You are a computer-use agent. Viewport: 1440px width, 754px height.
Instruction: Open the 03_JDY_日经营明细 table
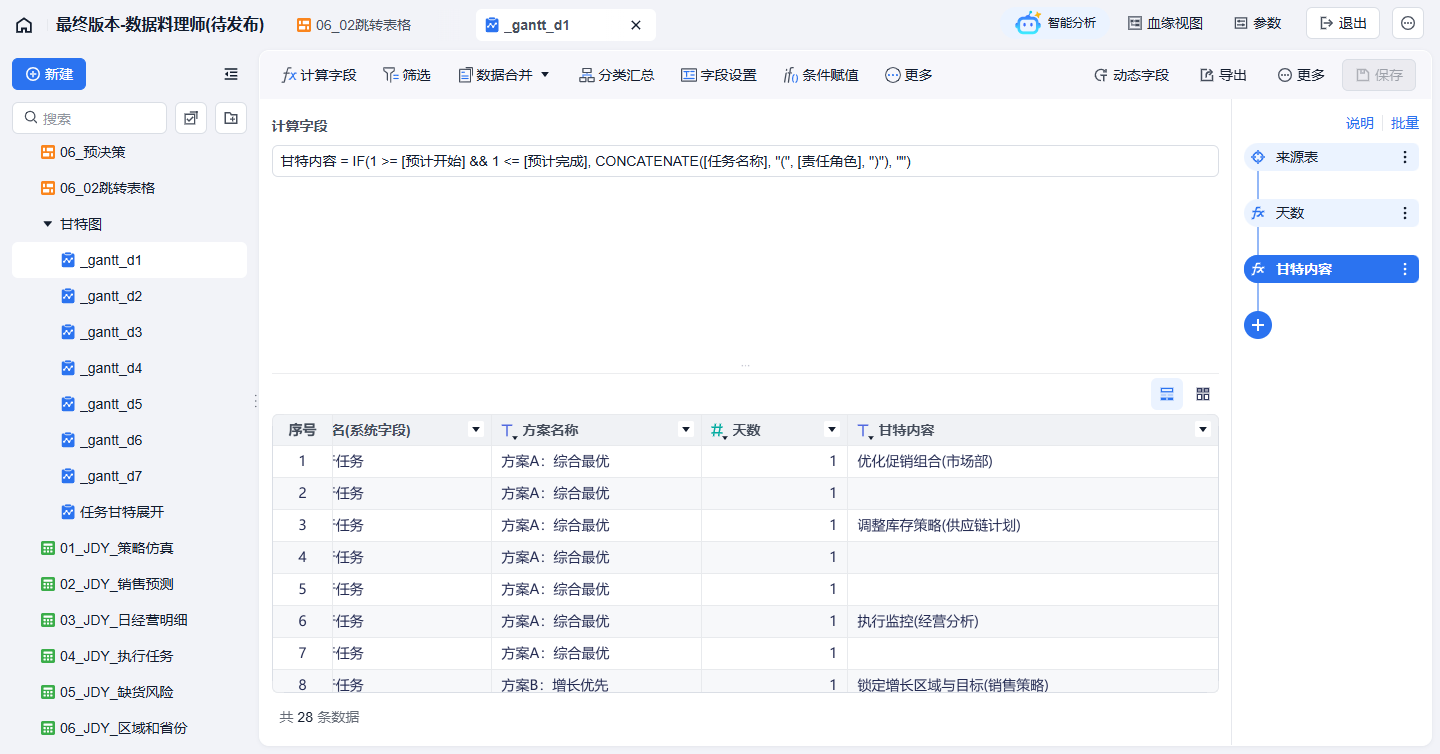pos(129,620)
